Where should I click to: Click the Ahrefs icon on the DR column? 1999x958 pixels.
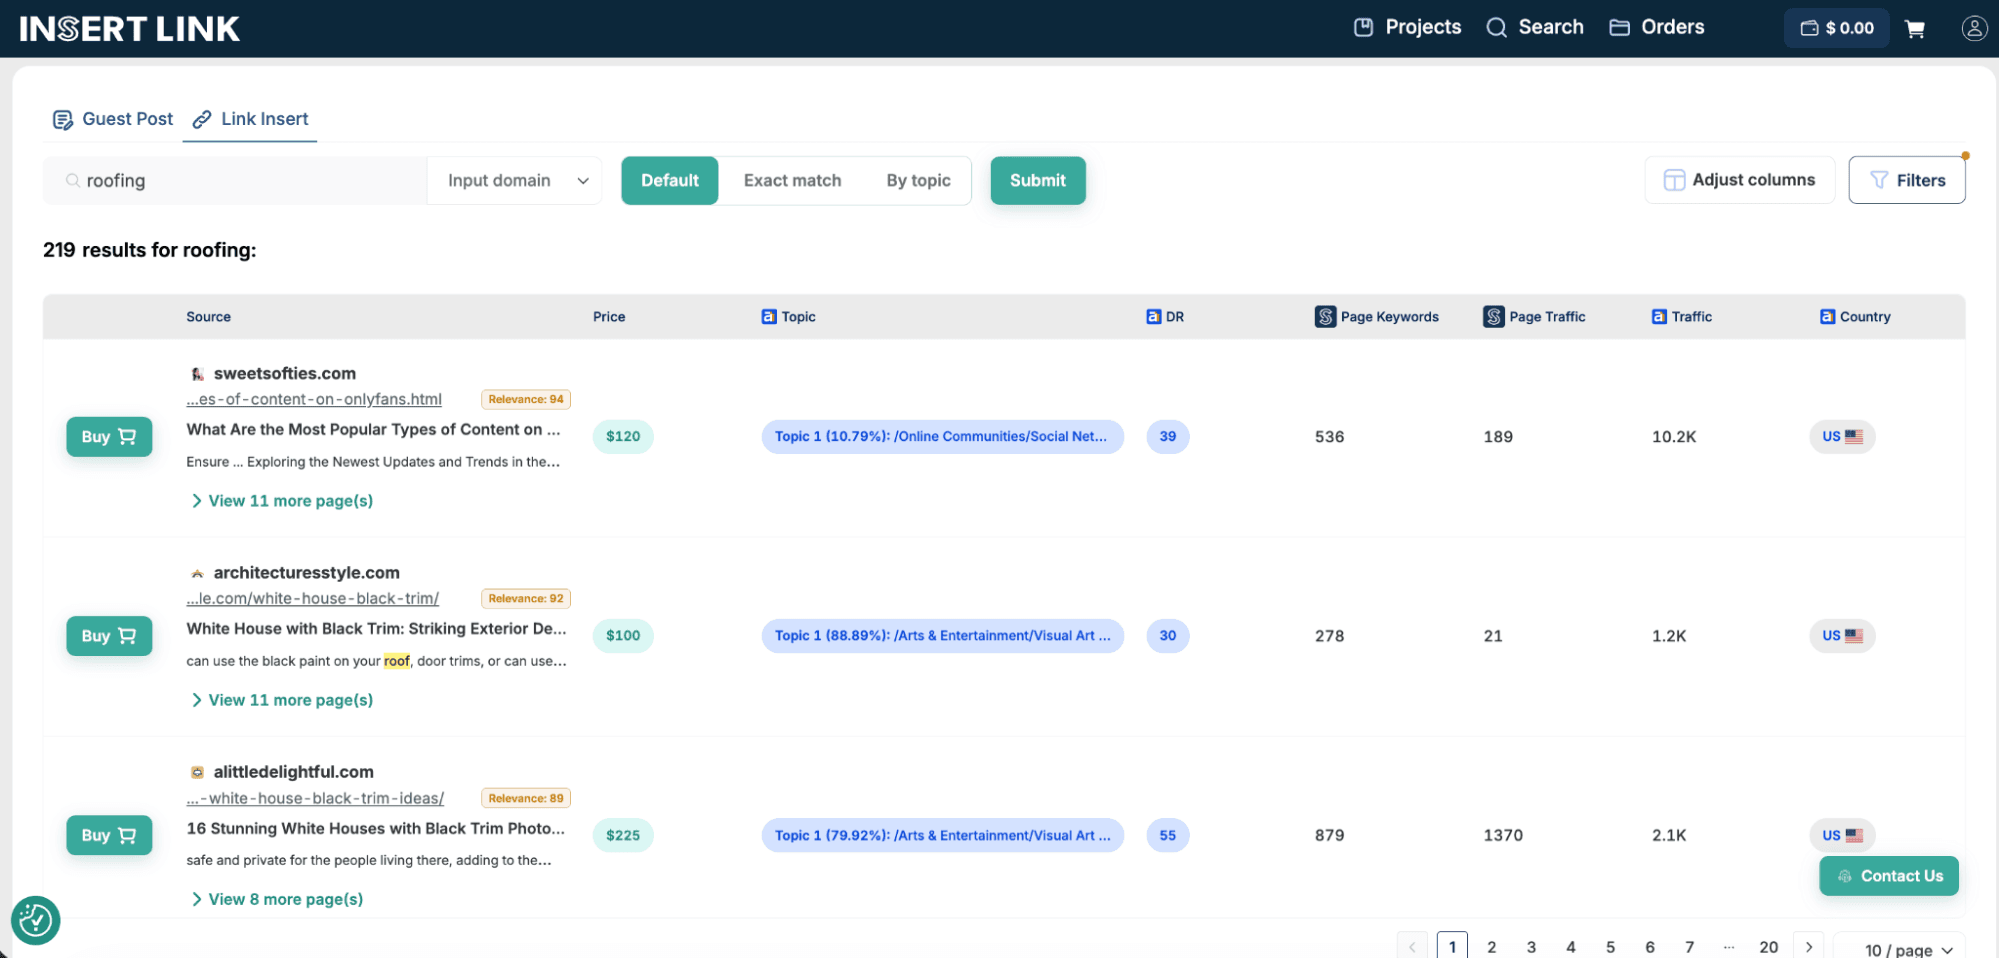1152,316
